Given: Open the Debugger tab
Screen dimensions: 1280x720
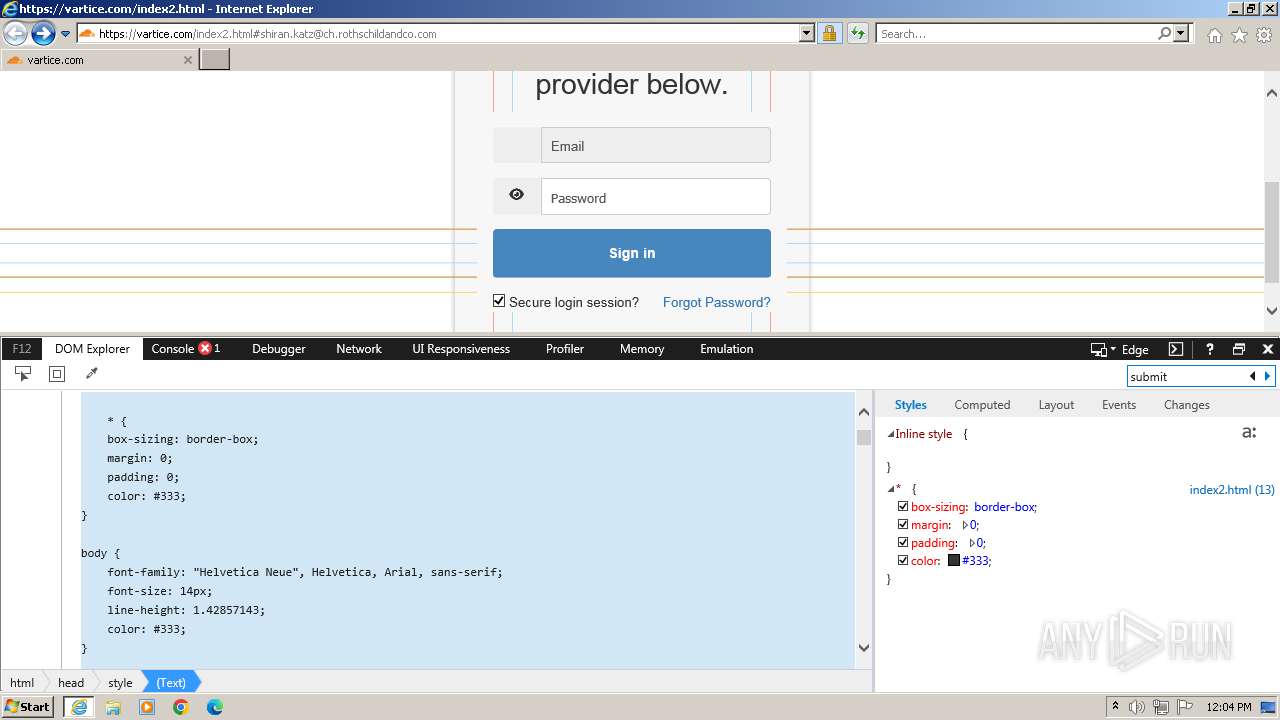Looking at the screenshot, I should pyautogui.click(x=279, y=349).
